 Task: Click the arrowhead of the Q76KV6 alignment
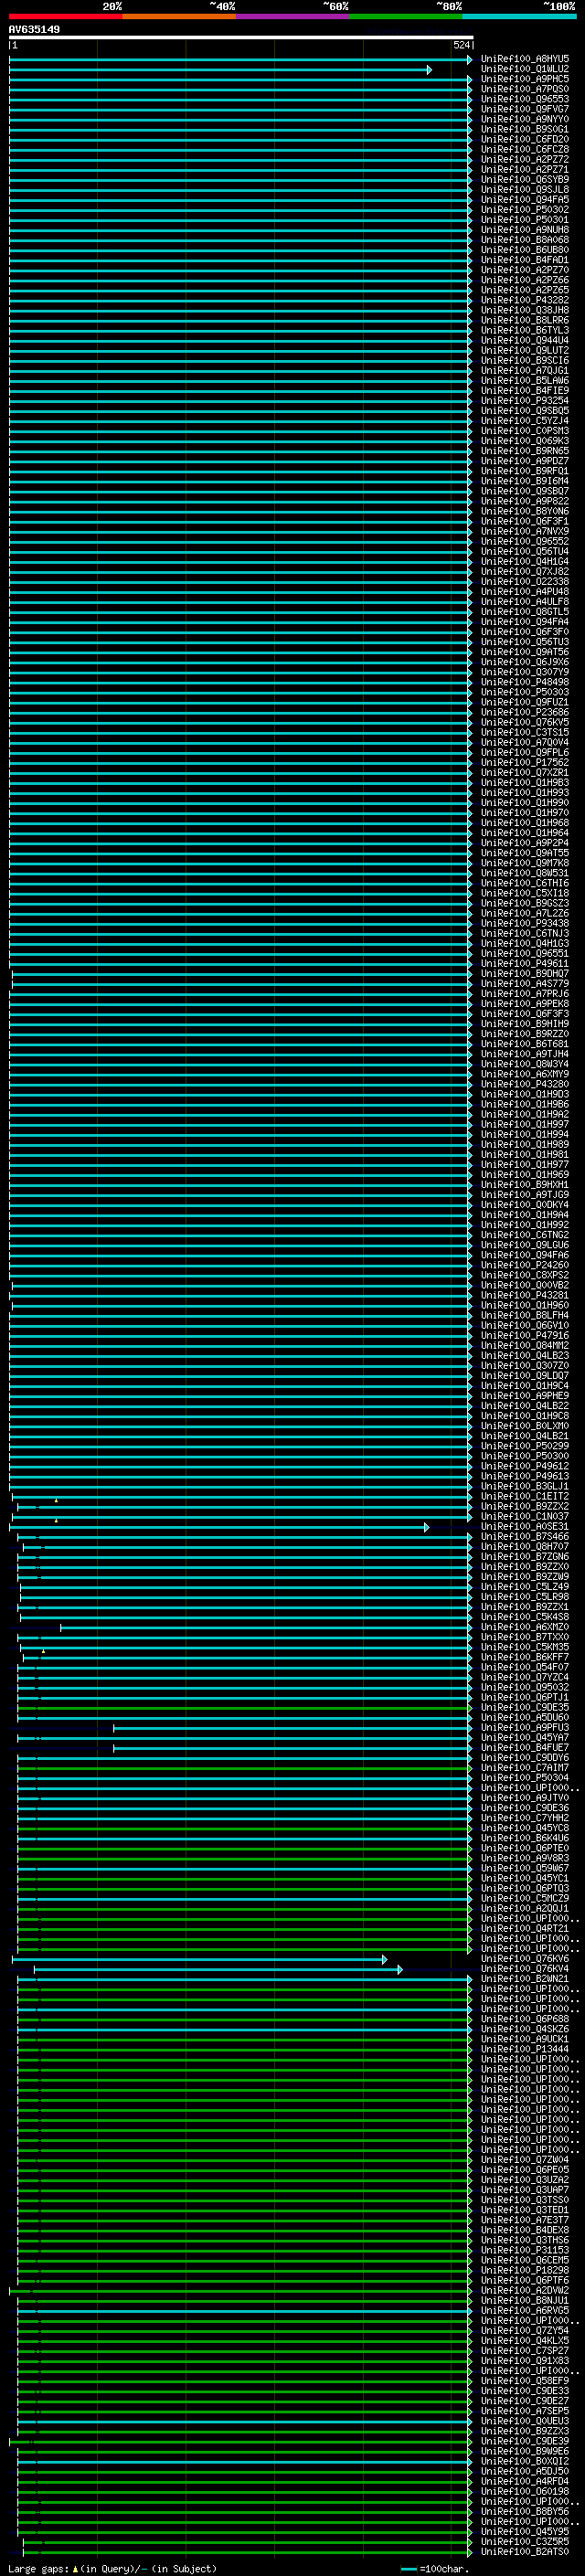tap(384, 1960)
